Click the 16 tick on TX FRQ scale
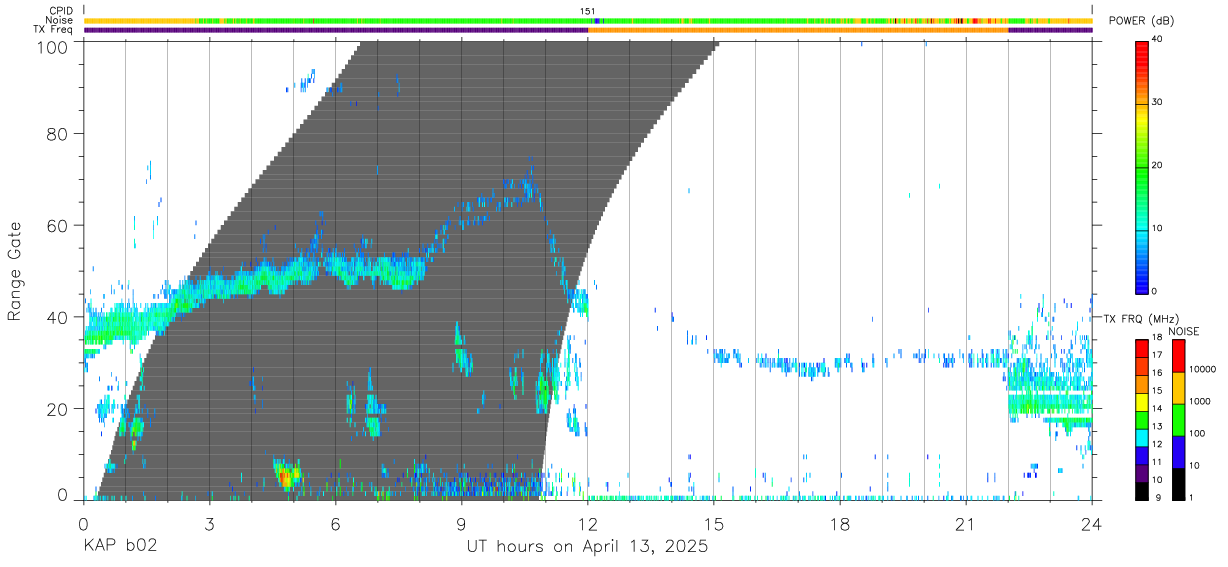This screenshot has height=567, width=1228. (1156, 373)
